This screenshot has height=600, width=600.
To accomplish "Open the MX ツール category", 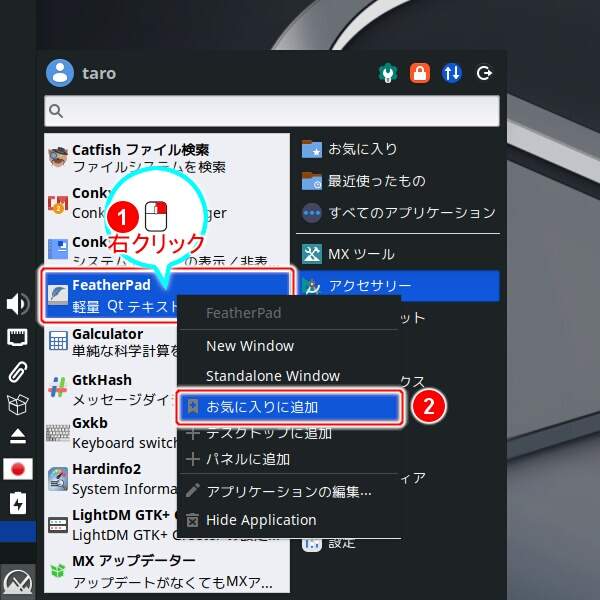I will click(x=361, y=253).
